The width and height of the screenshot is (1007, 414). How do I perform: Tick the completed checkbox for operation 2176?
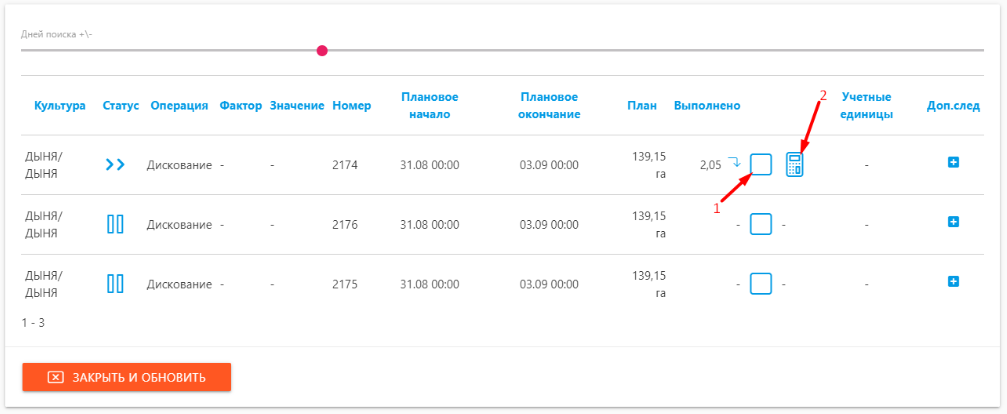coord(761,225)
